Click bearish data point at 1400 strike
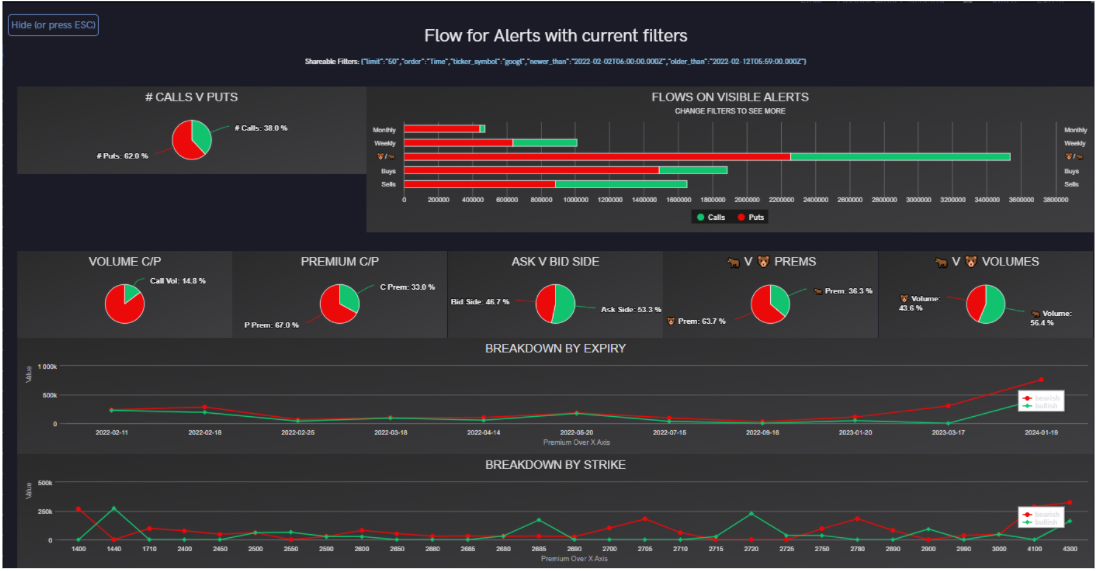Image resolution: width=1097 pixels, height=571 pixels. tap(78, 509)
